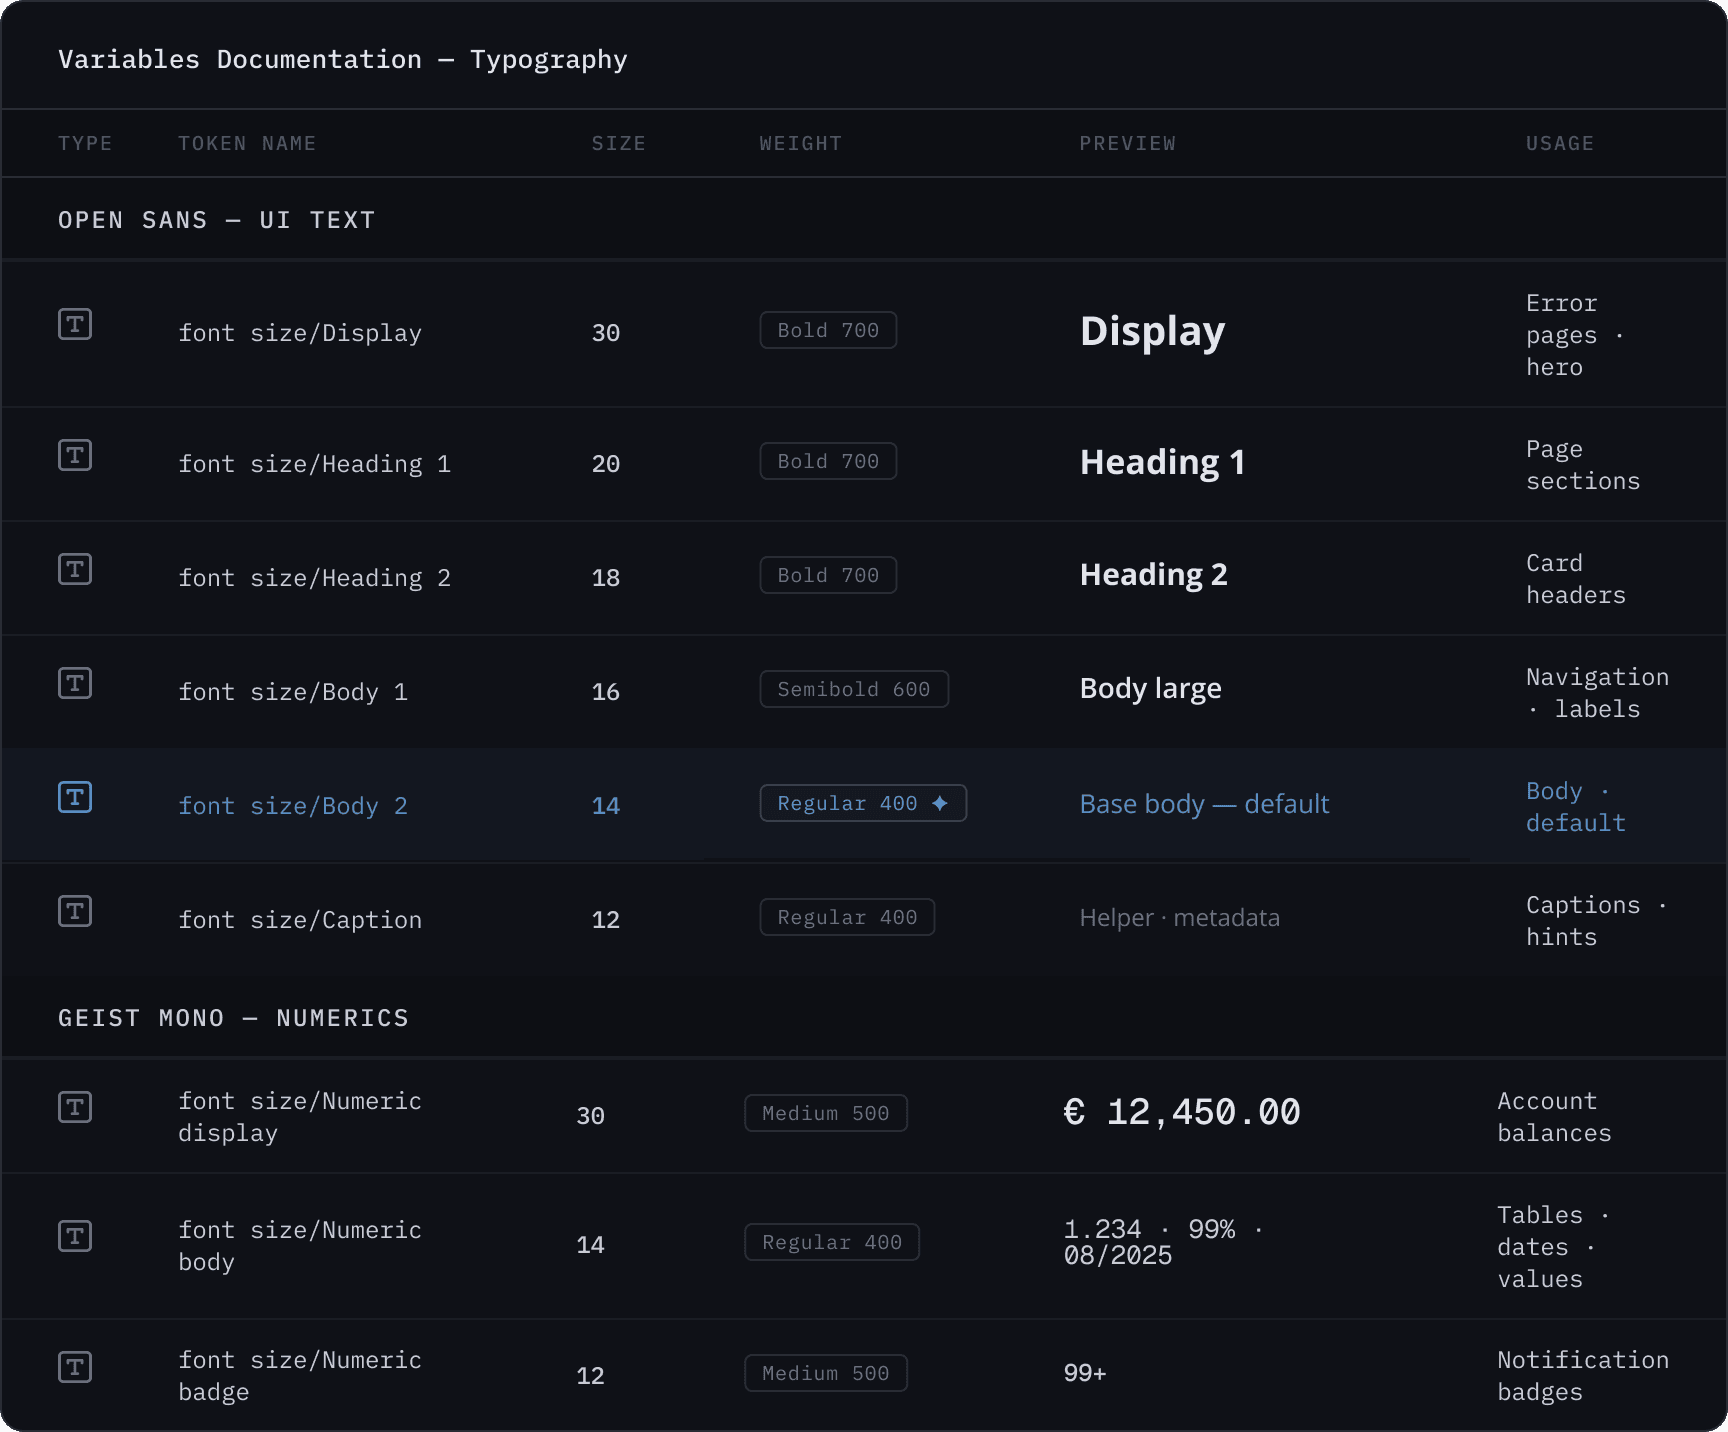
Task: Click the Account balances usage text
Action: [1554, 1117]
